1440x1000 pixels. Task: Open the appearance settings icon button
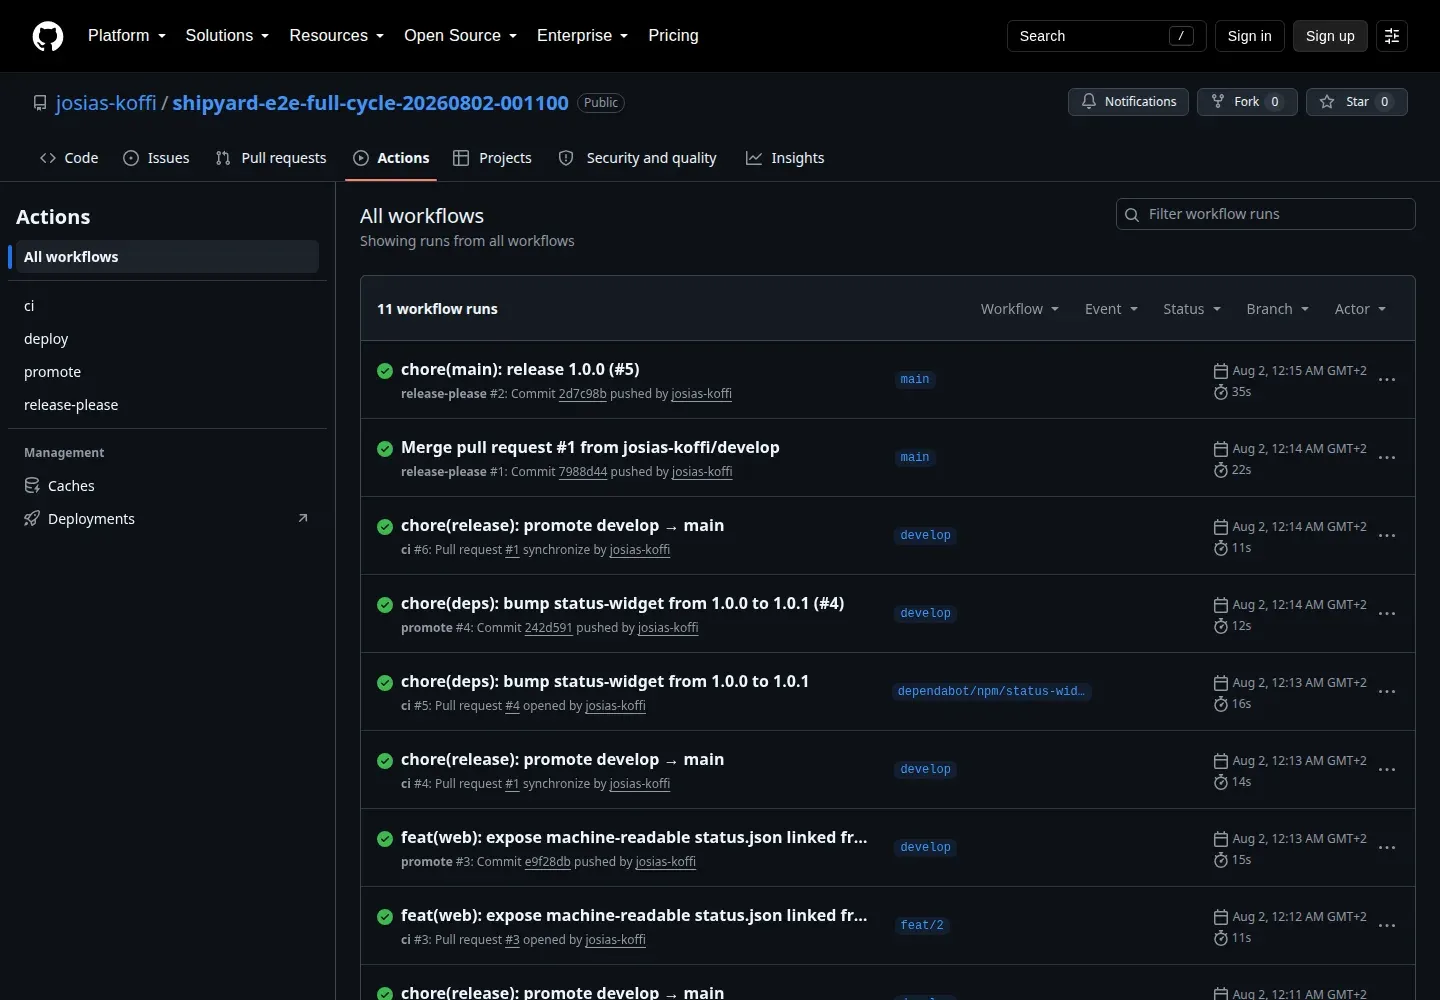1391,36
